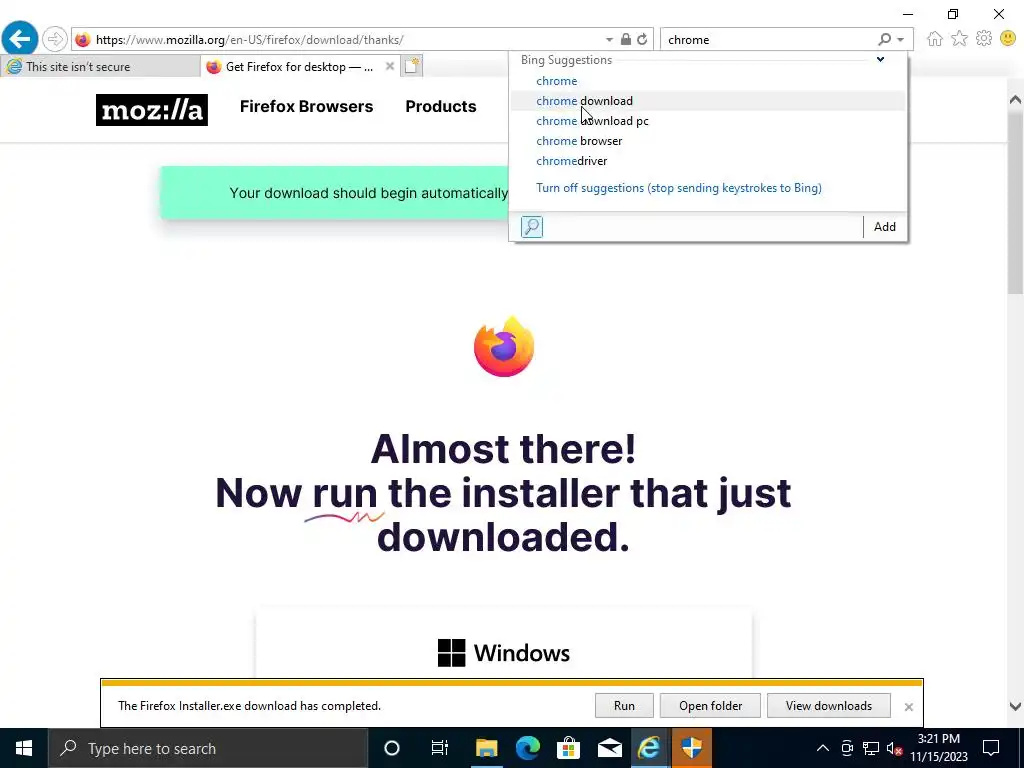1024x768 pixels.
Task: Click Add search provider button
Action: point(885,227)
